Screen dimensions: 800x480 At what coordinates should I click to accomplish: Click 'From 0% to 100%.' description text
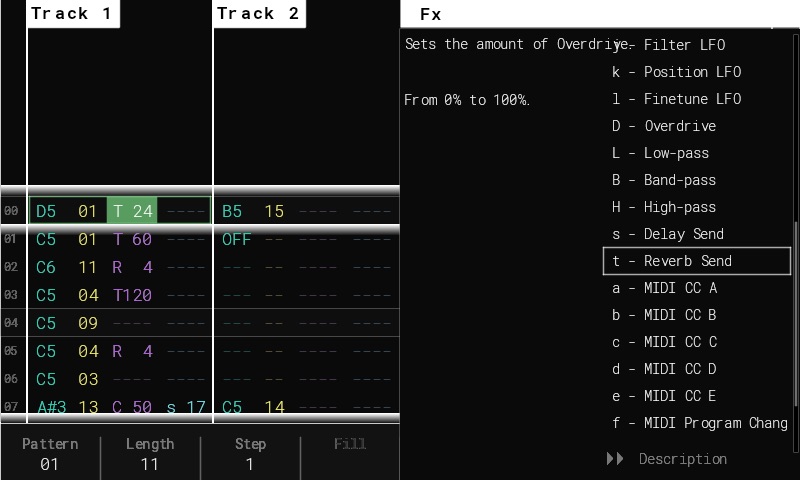pyautogui.click(x=467, y=99)
